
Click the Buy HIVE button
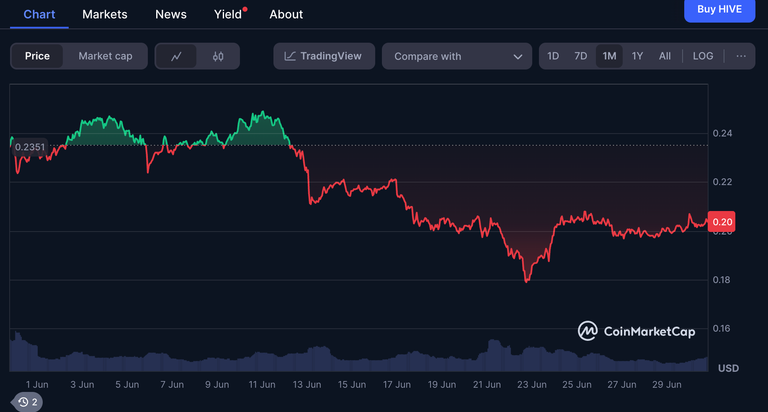(x=719, y=9)
